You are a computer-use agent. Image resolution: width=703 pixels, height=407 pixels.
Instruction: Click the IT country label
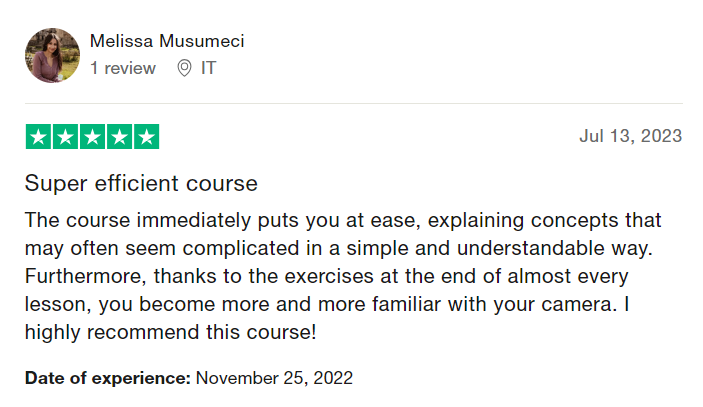pos(208,68)
